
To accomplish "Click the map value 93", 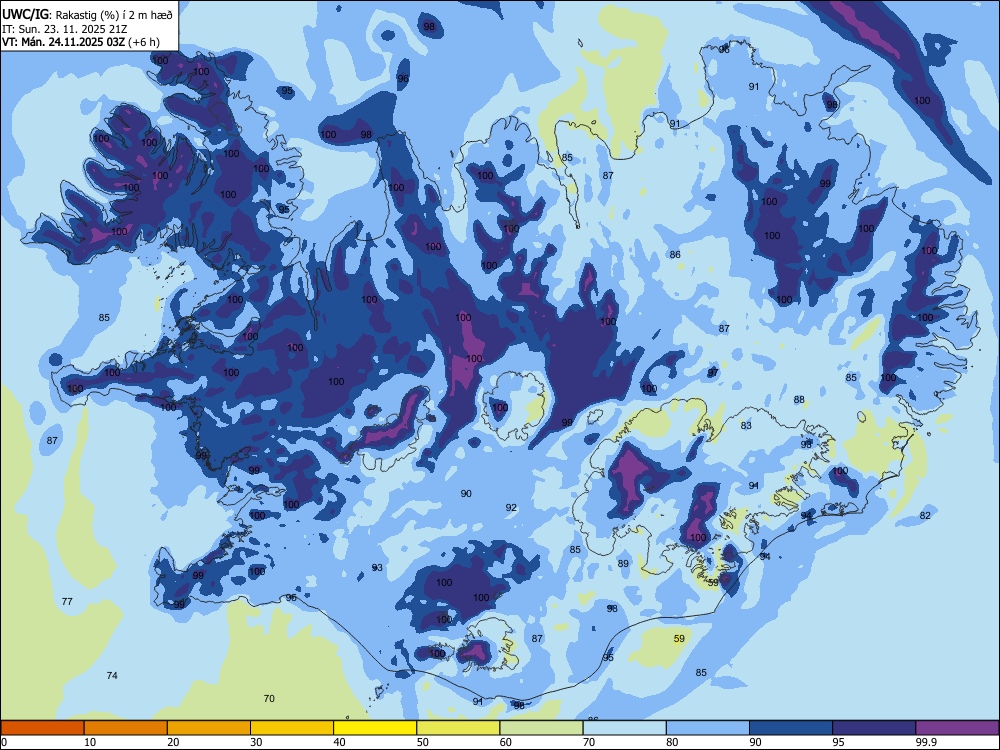I will click(x=377, y=568).
